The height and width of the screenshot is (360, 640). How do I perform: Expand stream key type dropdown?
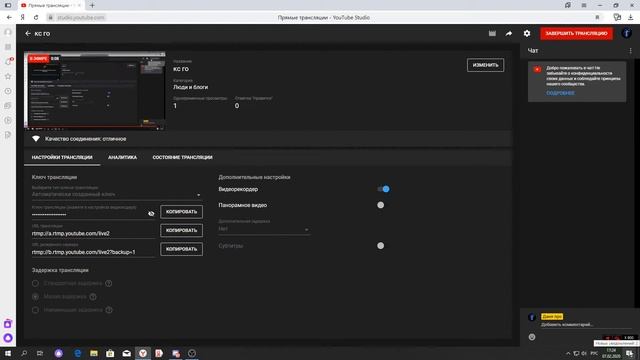(116, 195)
